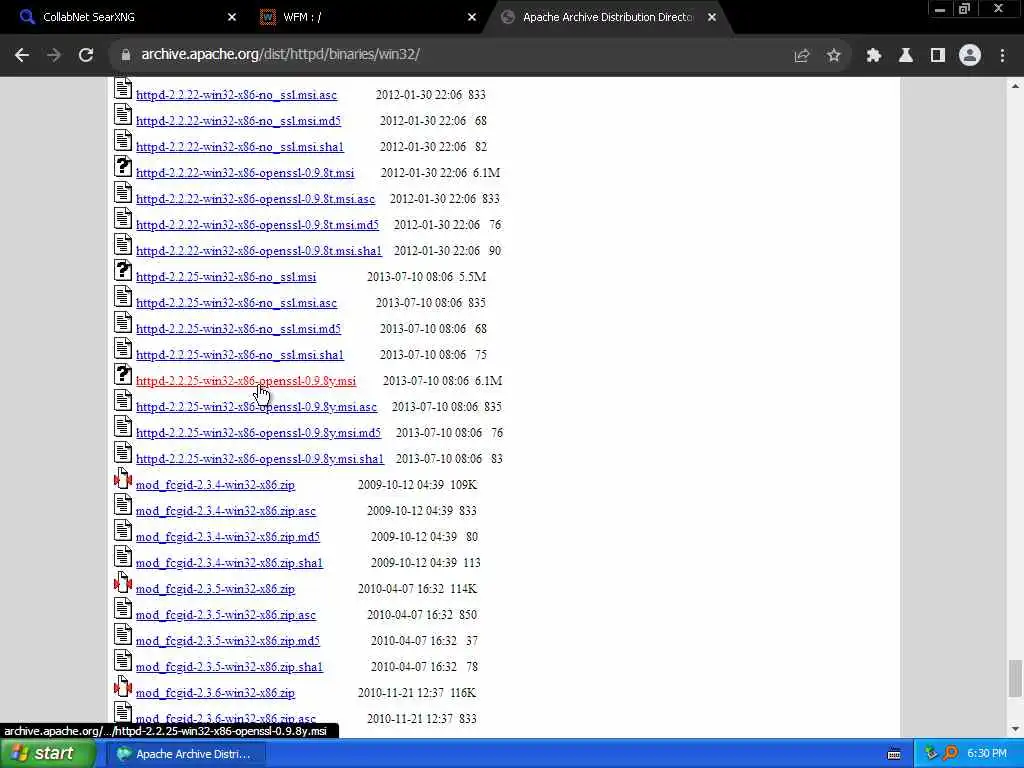Reload the Apache archive page
This screenshot has height=768, width=1024.
[86, 56]
